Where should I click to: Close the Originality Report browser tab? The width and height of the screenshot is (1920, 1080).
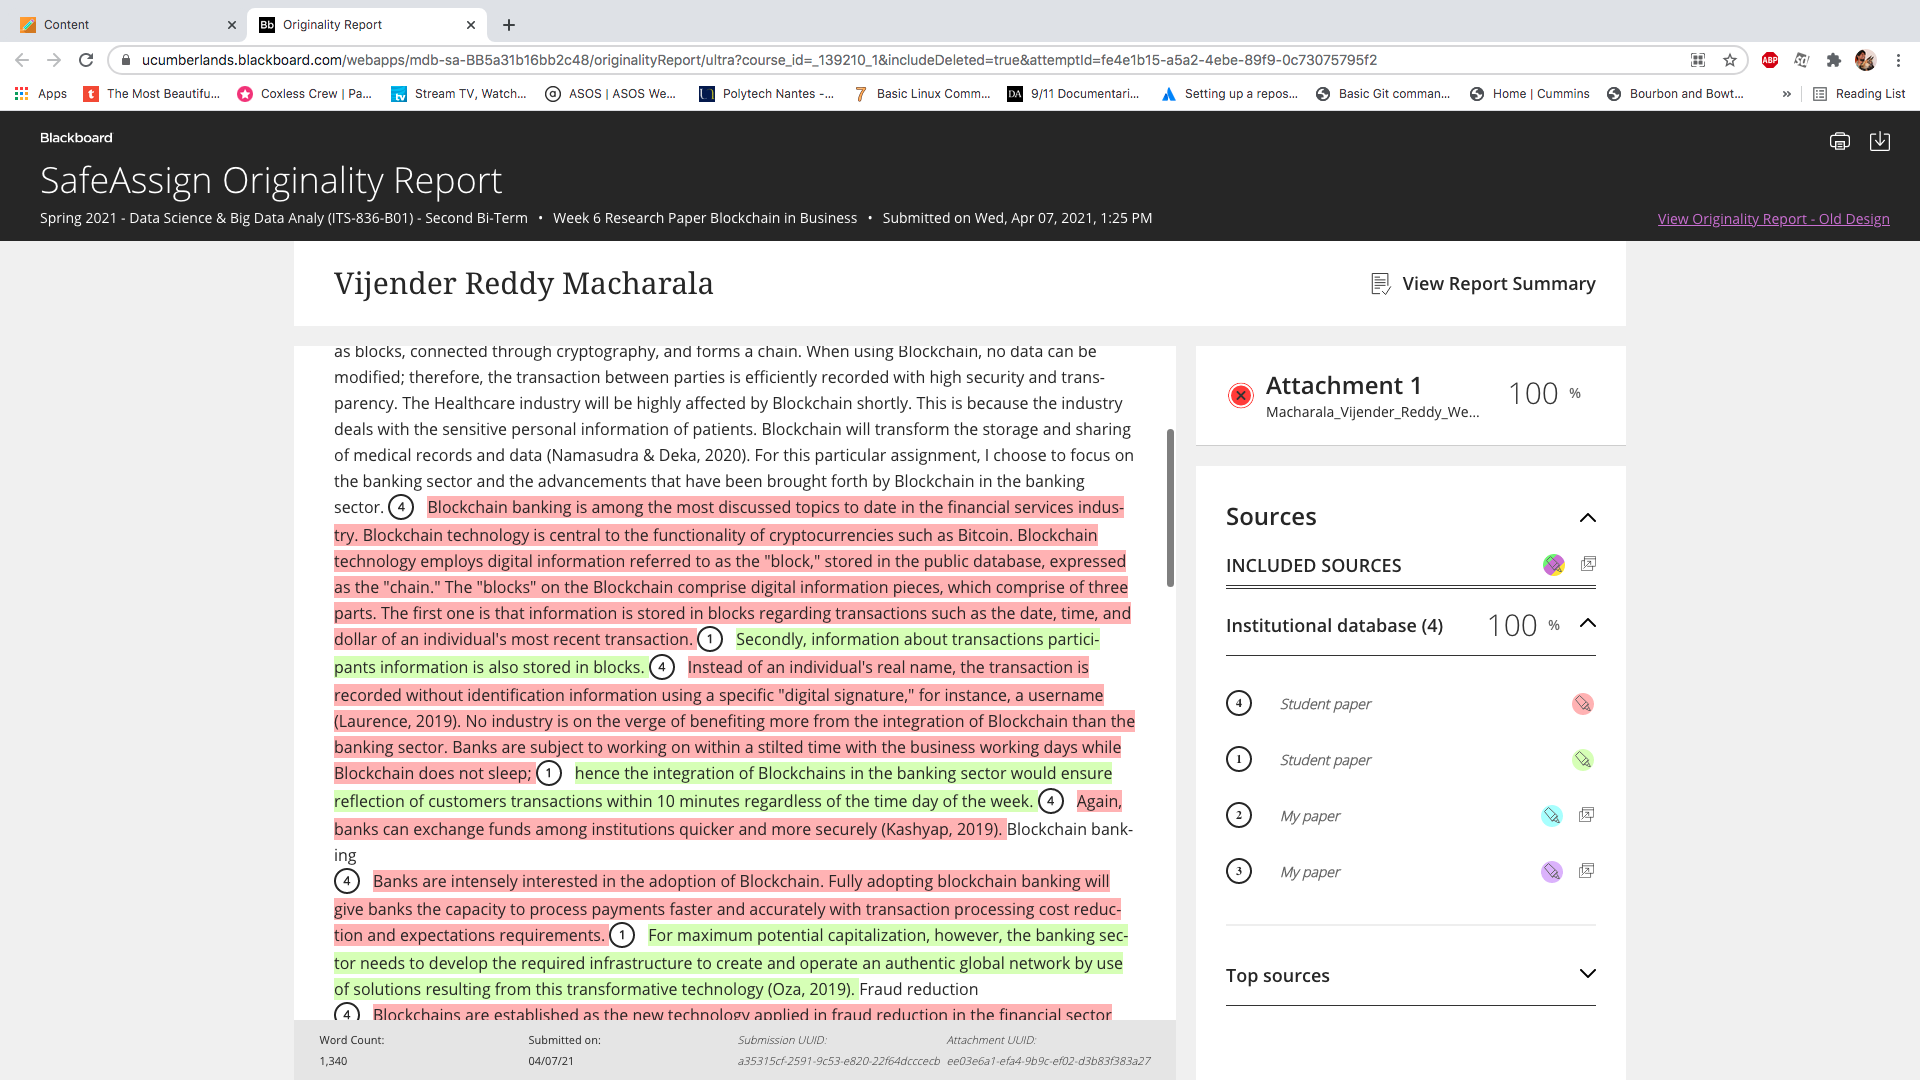(471, 25)
